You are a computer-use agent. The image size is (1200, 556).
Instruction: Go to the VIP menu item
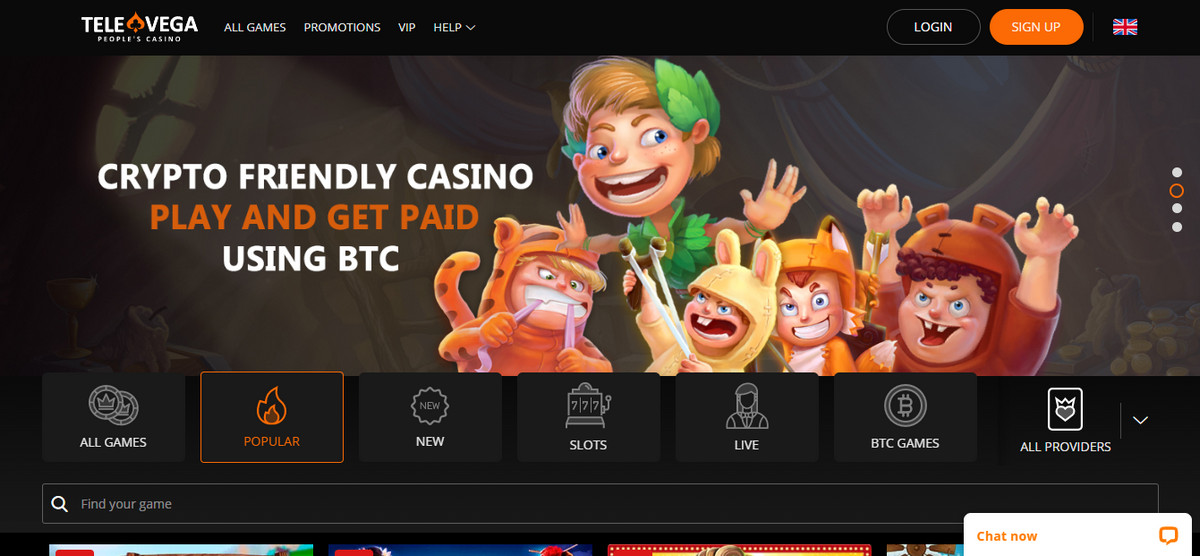tap(407, 27)
